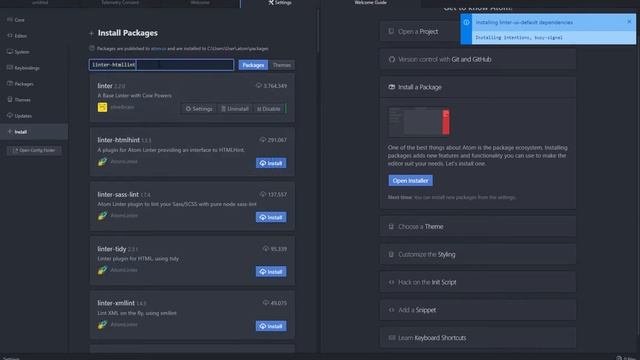Image resolution: width=640 pixels, height=360 pixels.
Task: Click the linter-tidy author avatar icon
Action: point(102,270)
